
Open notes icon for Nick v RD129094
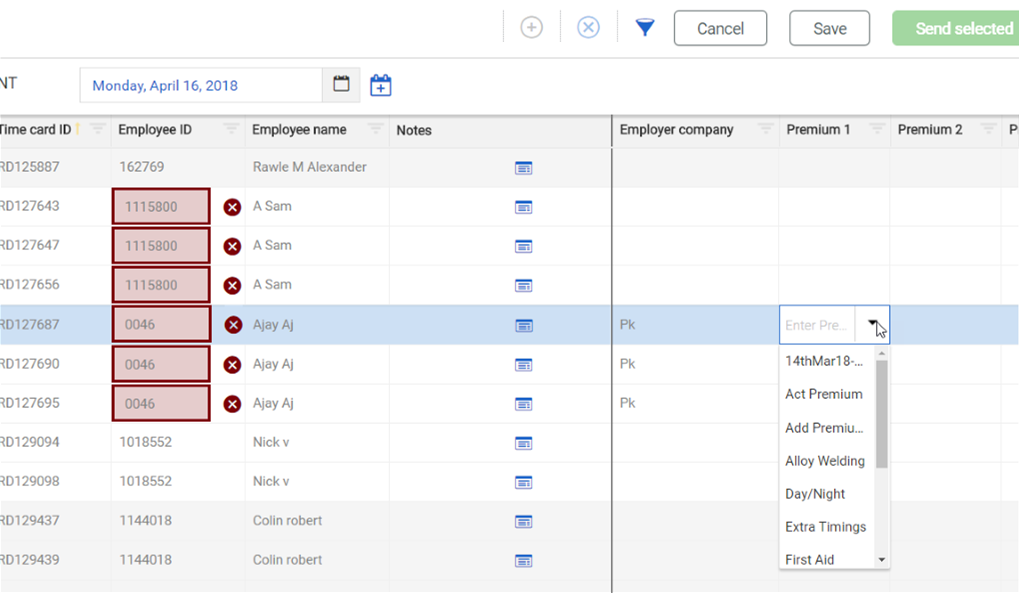tap(523, 443)
